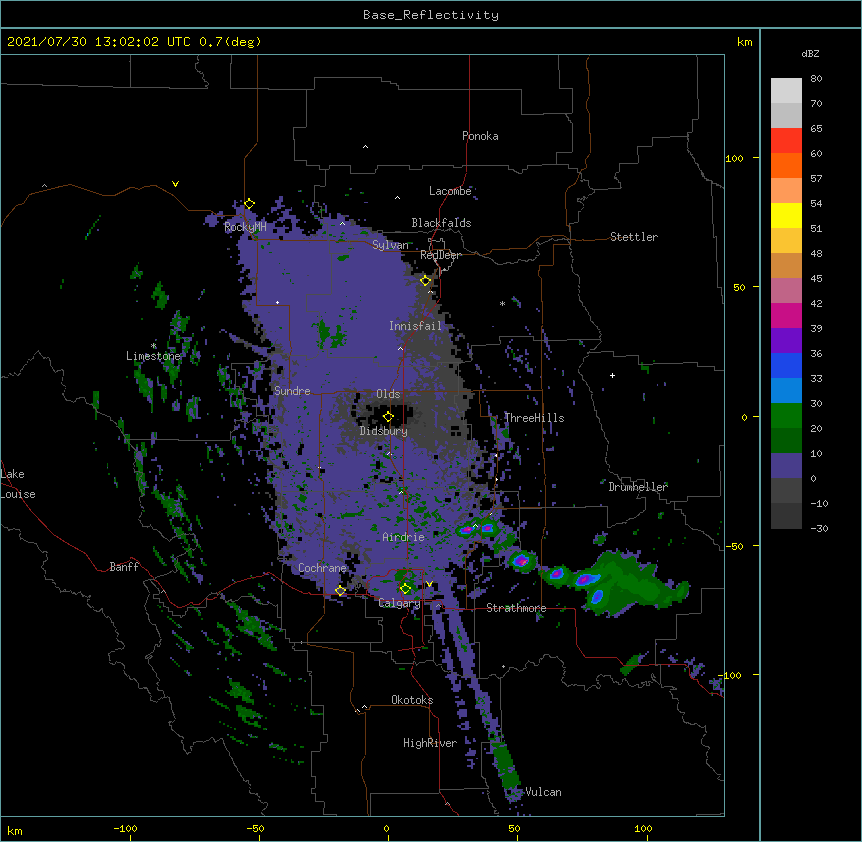Click the Banff town label
862x842 pixels.
coord(124,567)
